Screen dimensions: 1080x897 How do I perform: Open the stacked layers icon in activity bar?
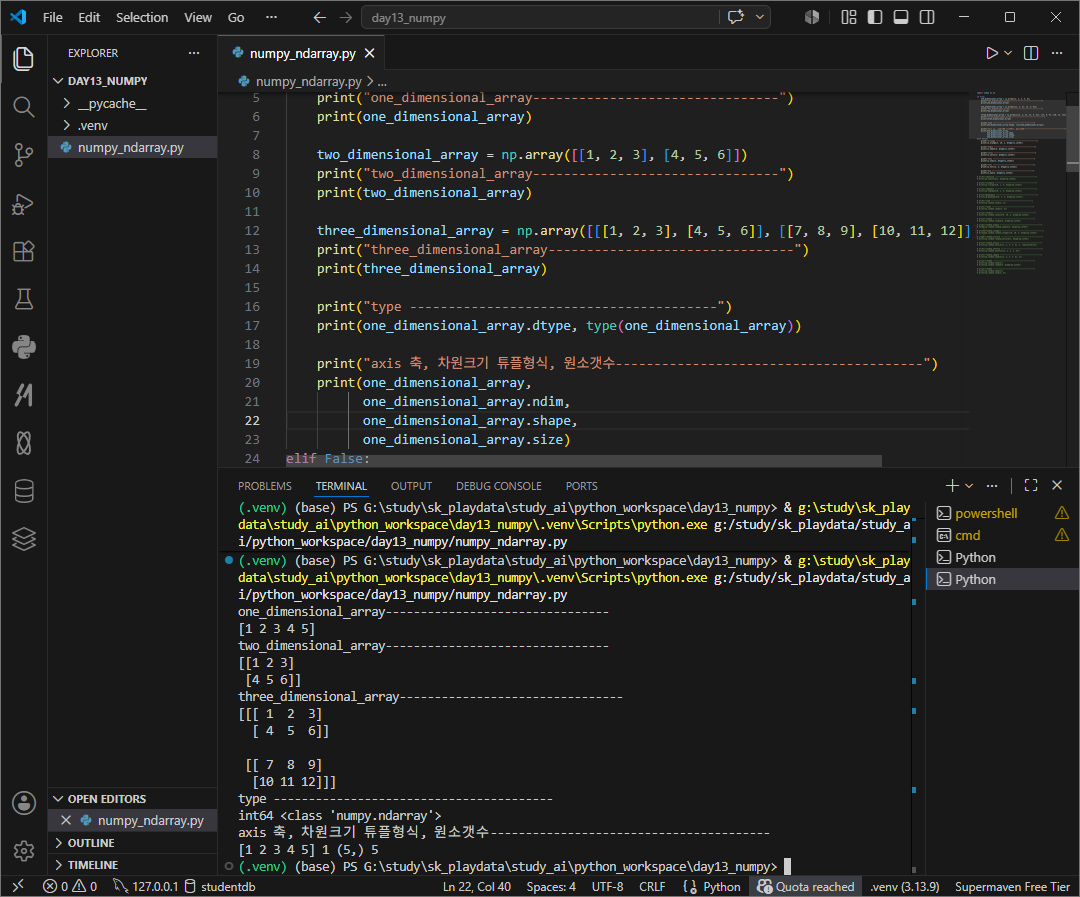click(23, 539)
